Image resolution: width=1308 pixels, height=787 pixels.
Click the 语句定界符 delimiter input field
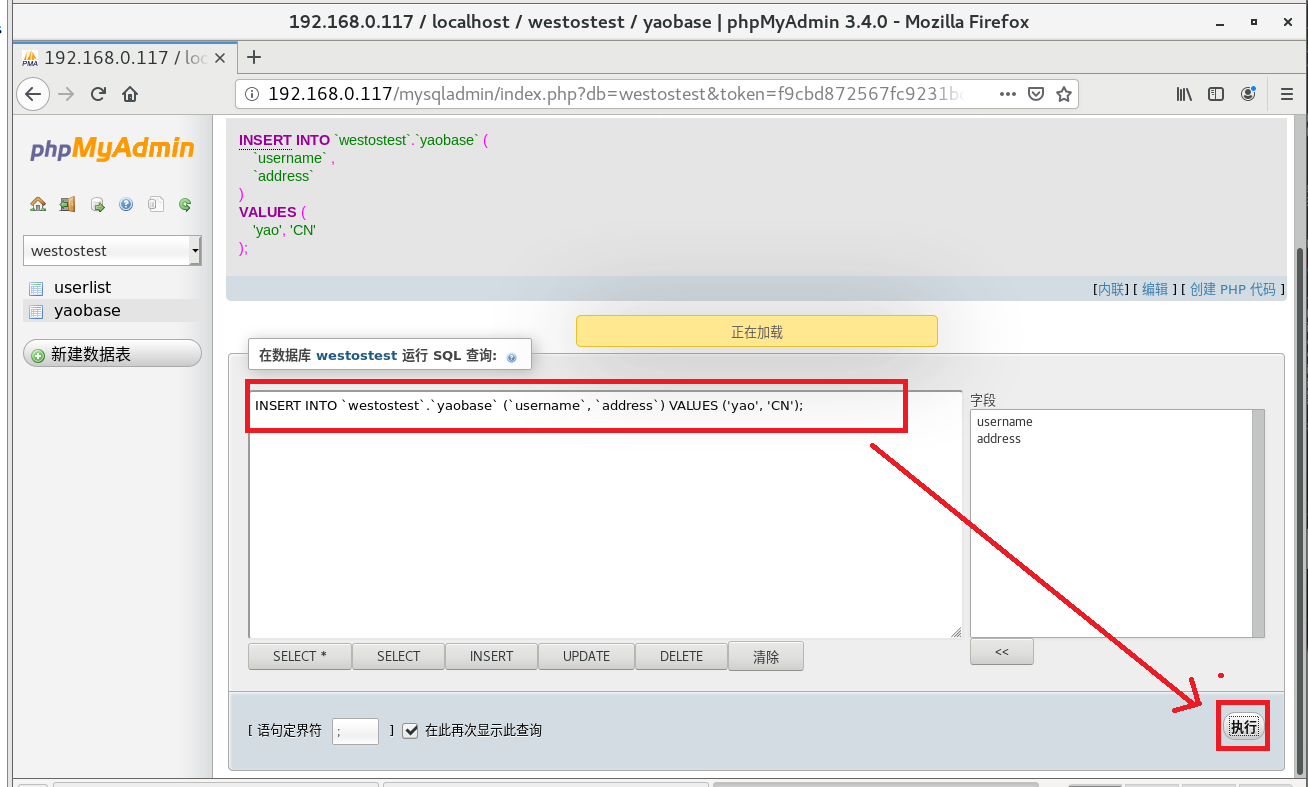pos(355,731)
